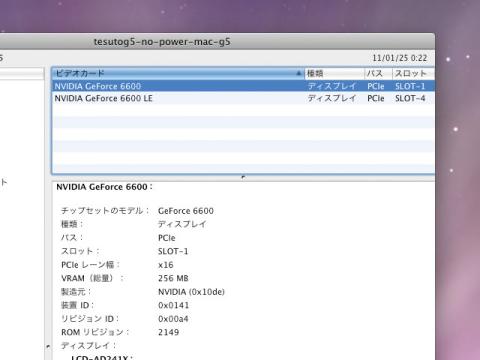Click SLOT-1 cell in the selected row
This screenshot has width=480, height=360.
(x=410, y=86)
